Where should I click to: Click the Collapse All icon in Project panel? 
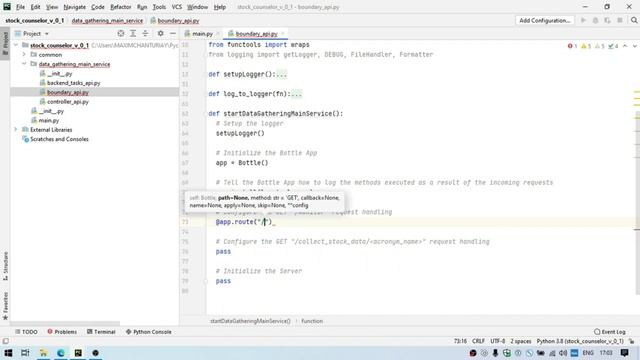(x=145, y=33)
